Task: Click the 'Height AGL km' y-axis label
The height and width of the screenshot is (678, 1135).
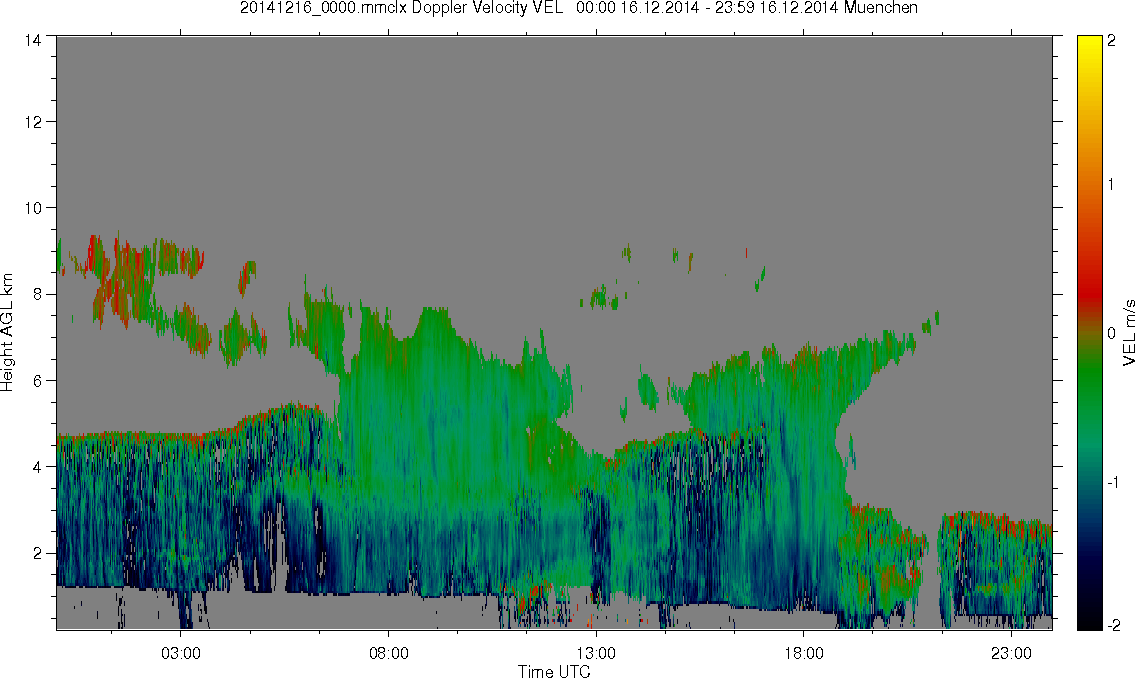Action: [x=7, y=333]
